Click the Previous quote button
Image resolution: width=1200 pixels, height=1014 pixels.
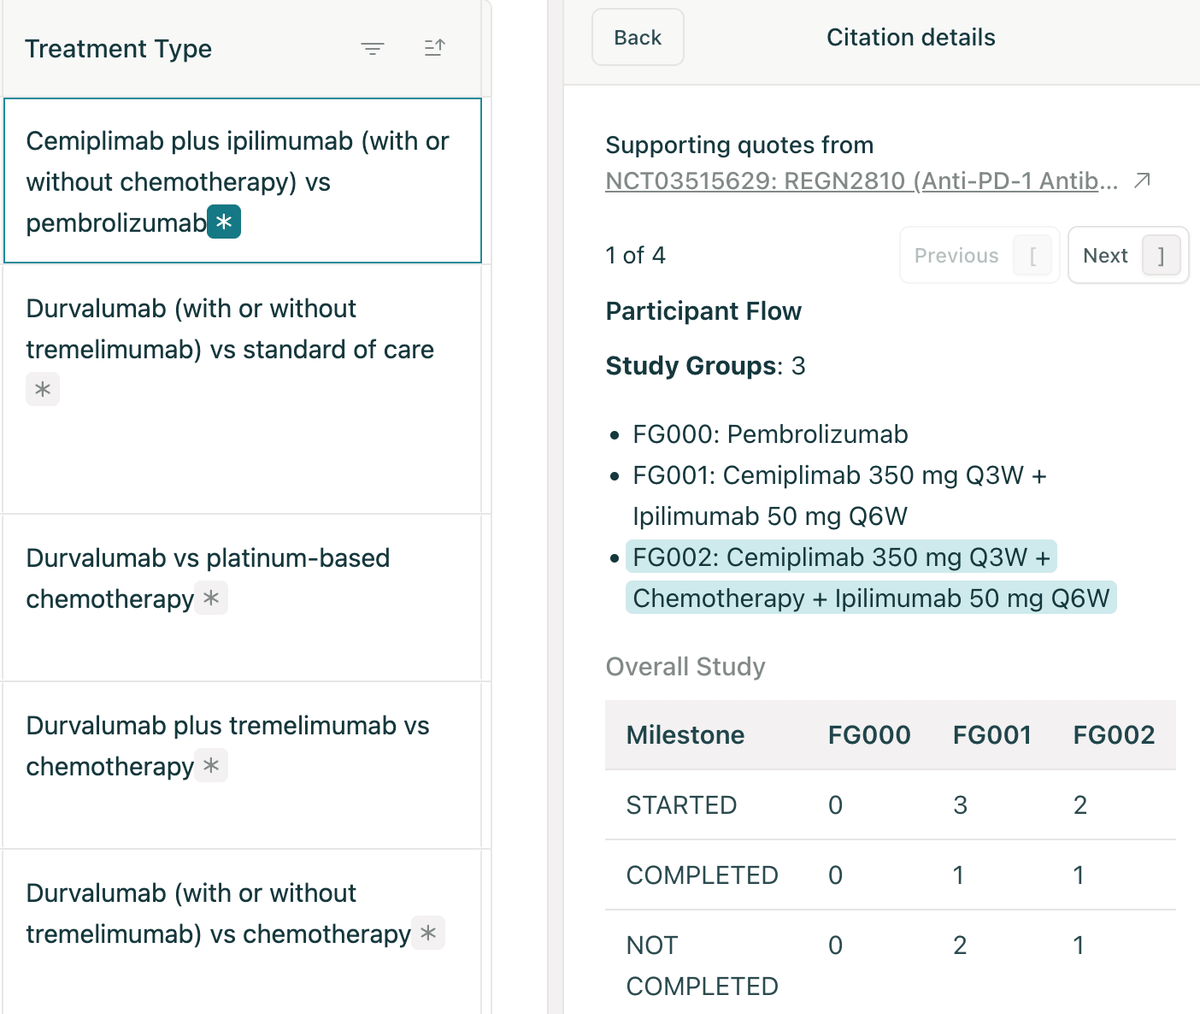(979, 256)
